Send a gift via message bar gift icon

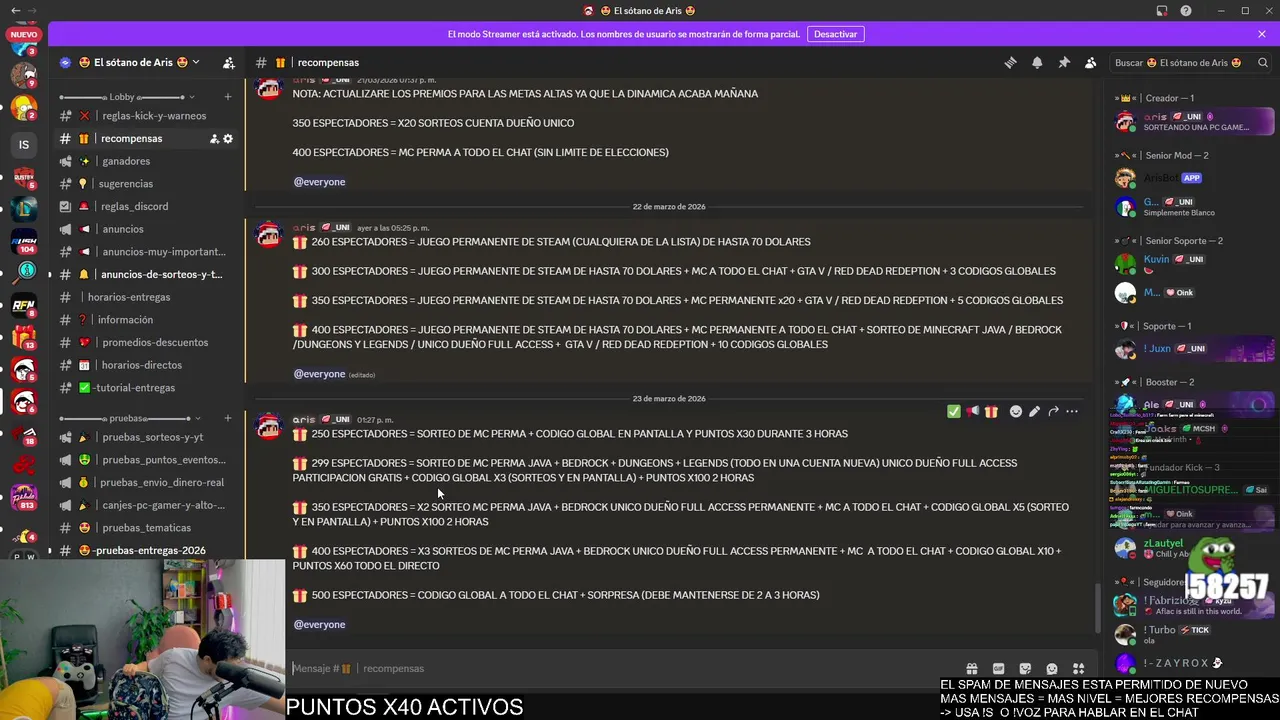click(971, 668)
